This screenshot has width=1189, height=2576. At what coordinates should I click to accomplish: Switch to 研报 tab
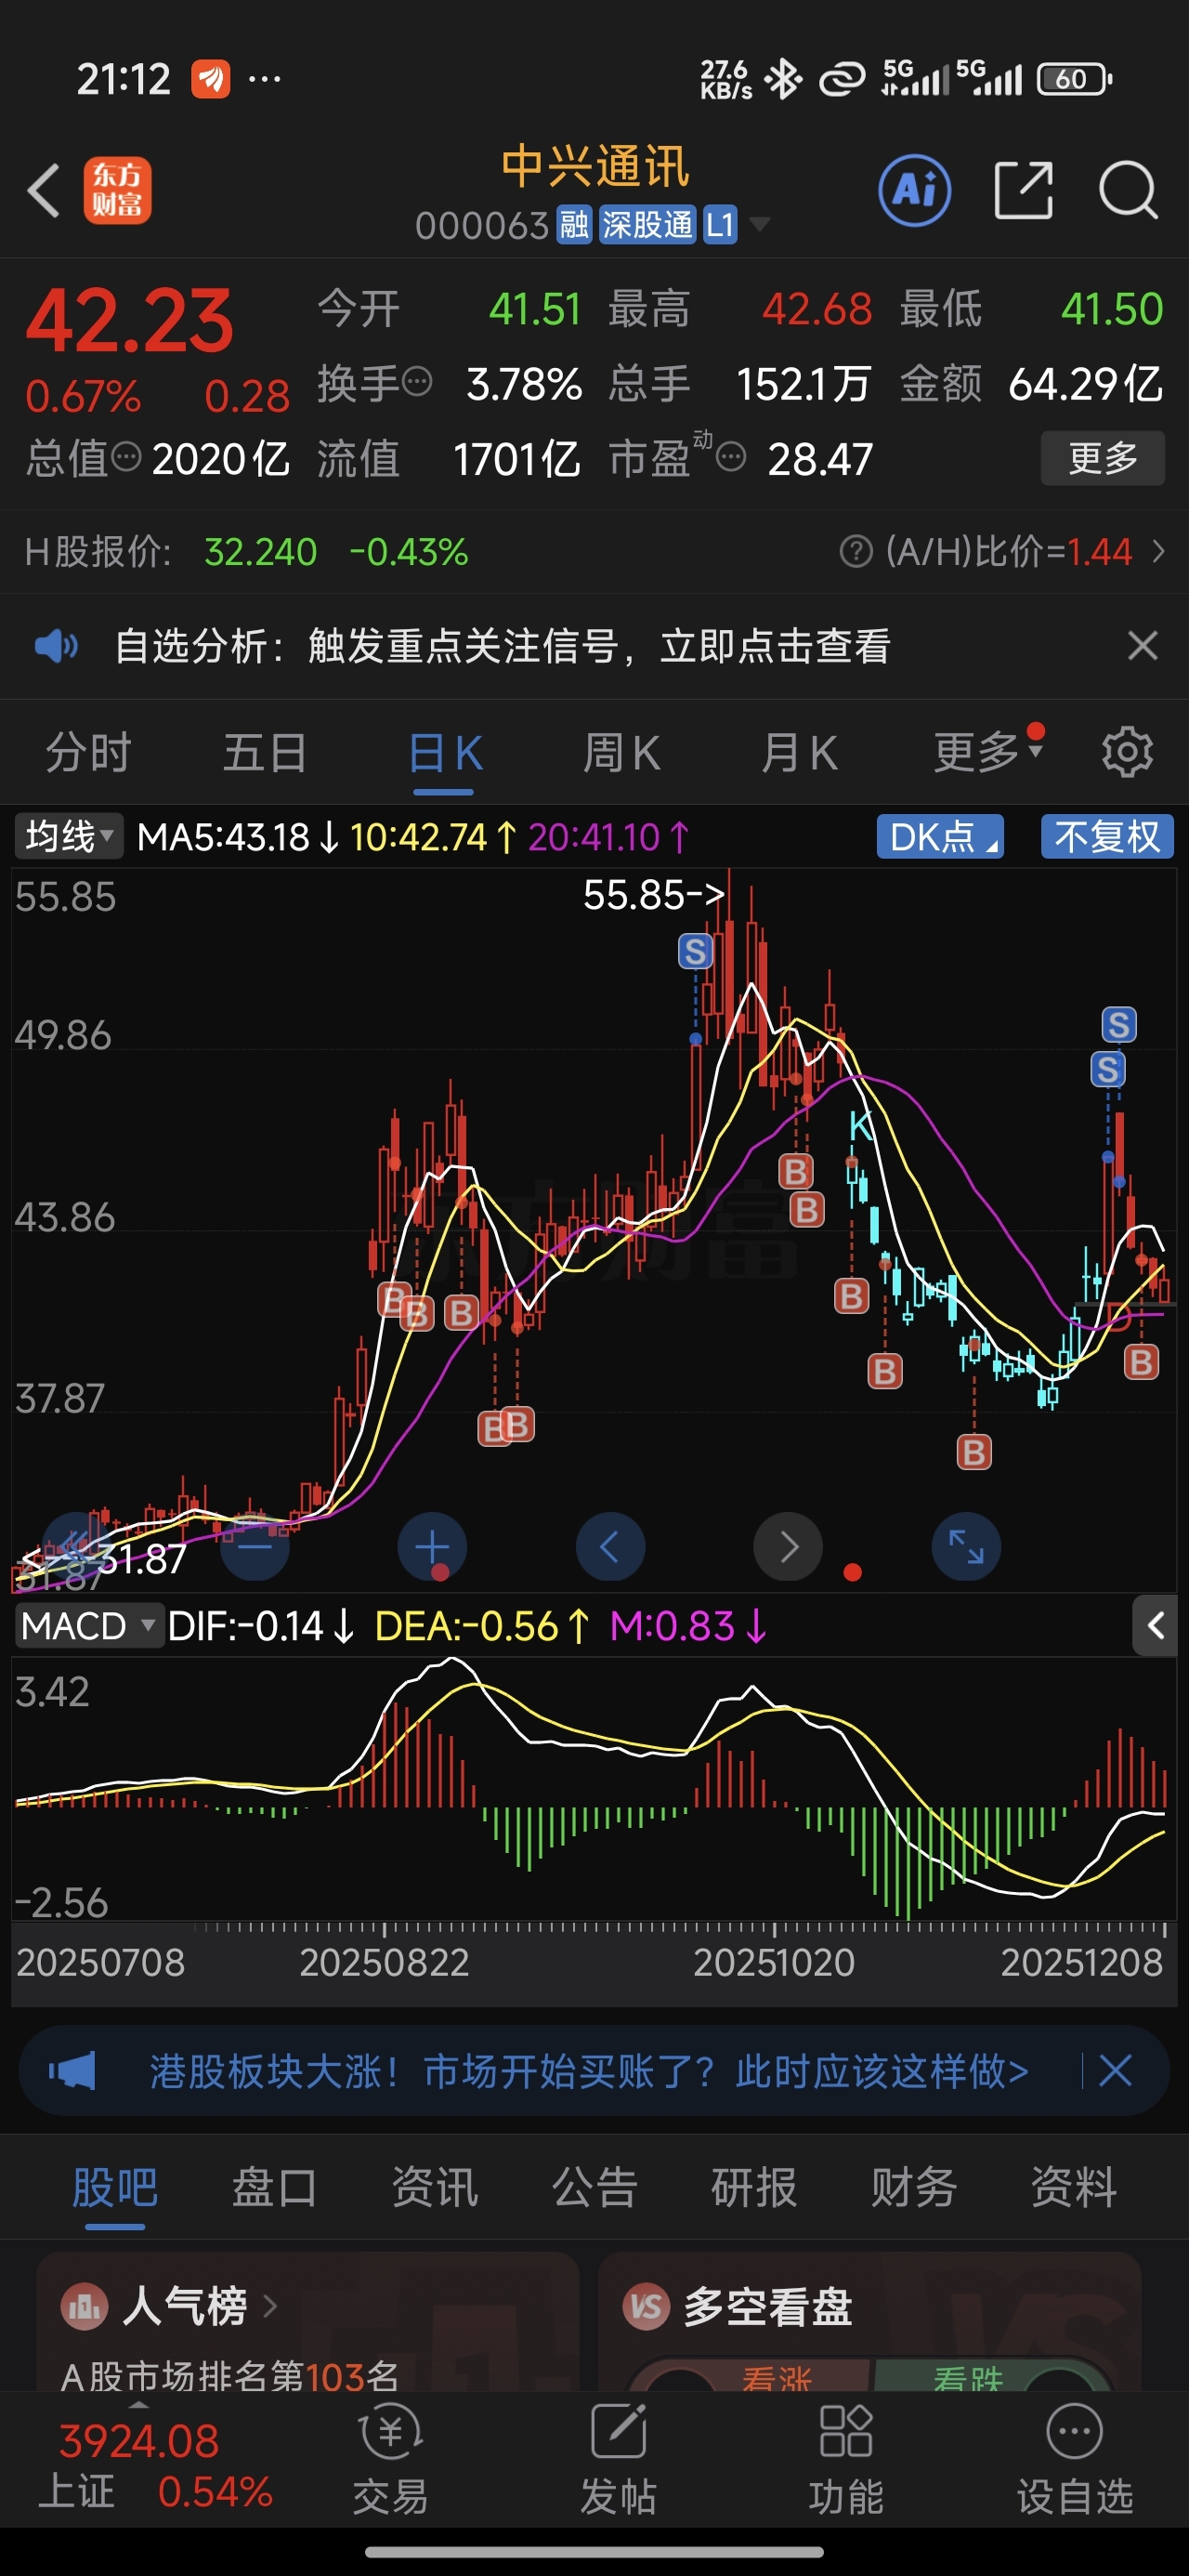[x=754, y=2187]
